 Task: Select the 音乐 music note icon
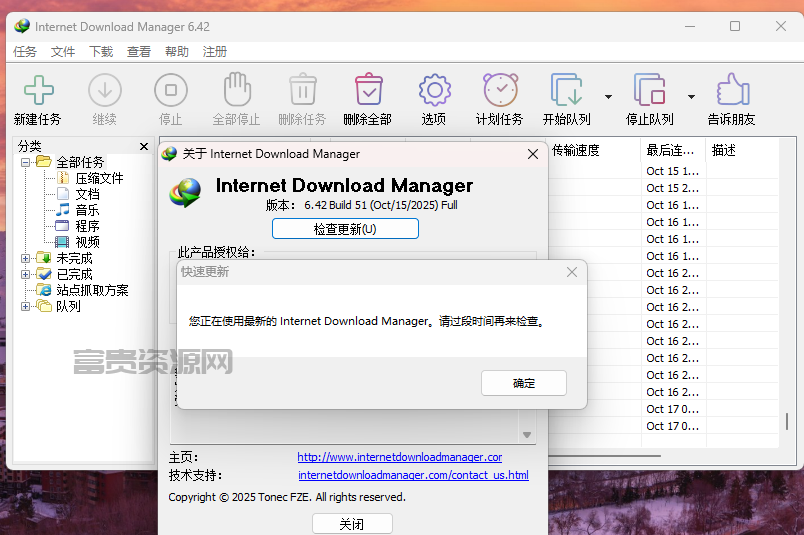pos(63,210)
